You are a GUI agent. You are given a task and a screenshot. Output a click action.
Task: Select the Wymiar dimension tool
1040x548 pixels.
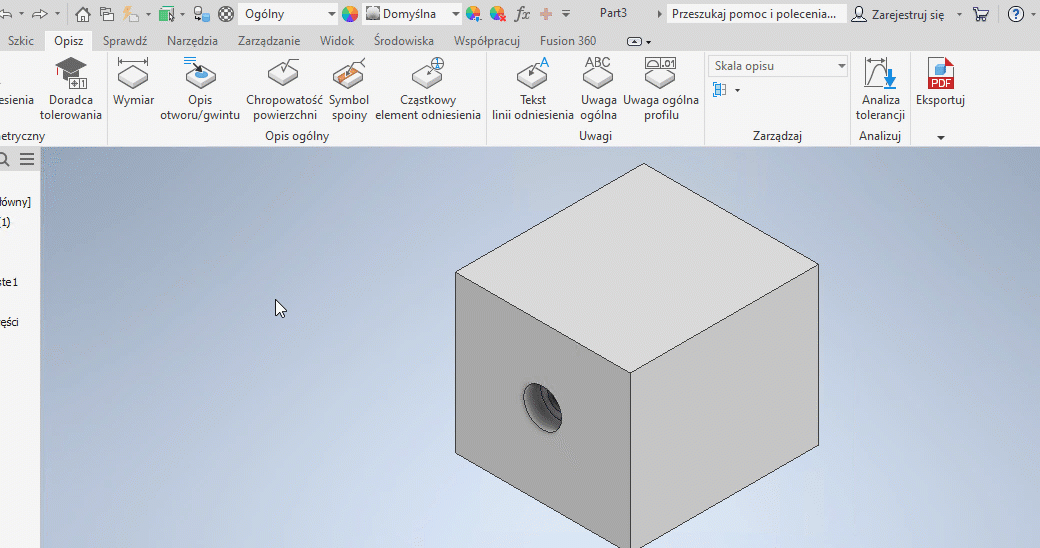133,82
